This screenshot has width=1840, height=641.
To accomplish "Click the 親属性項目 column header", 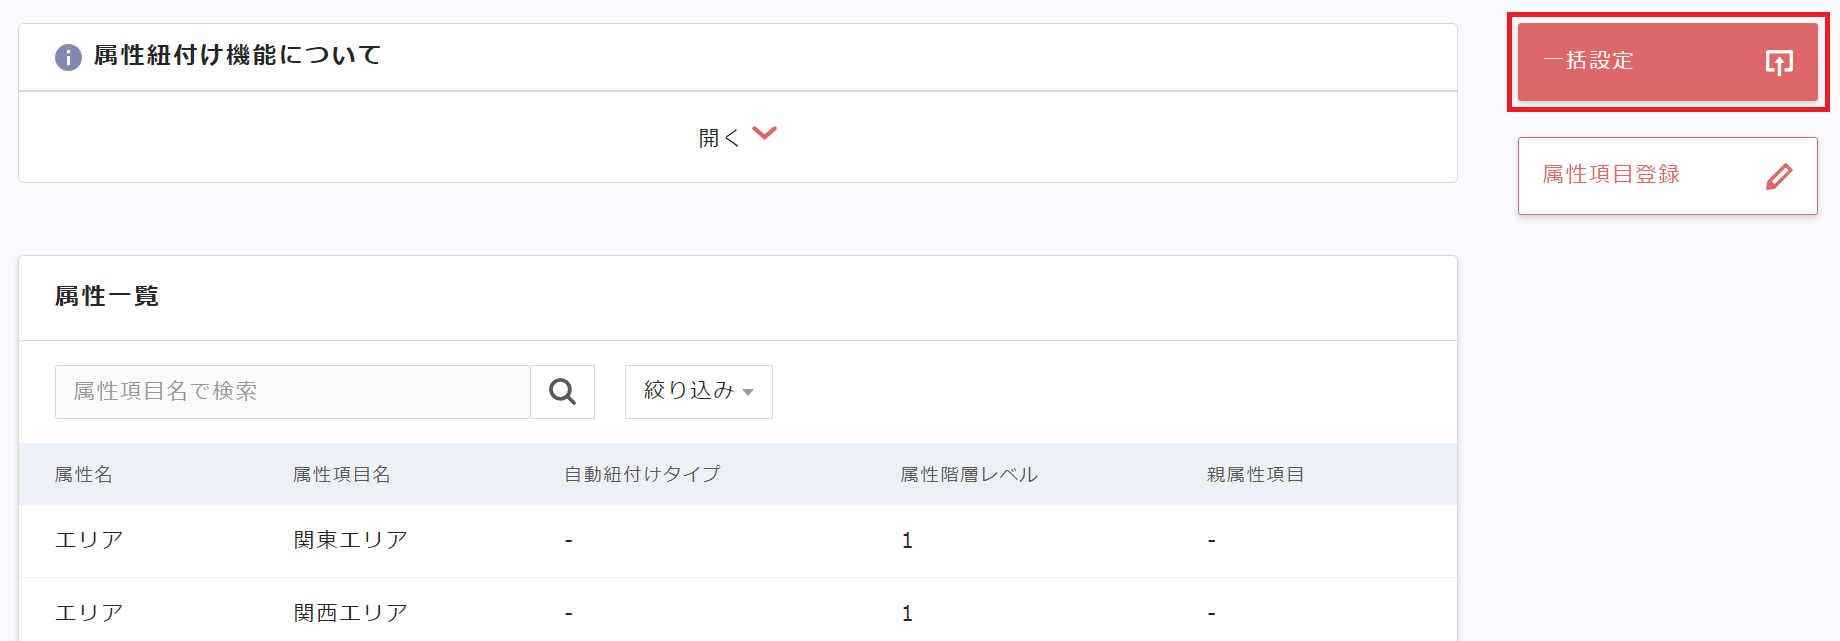I will pos(1255,475).
